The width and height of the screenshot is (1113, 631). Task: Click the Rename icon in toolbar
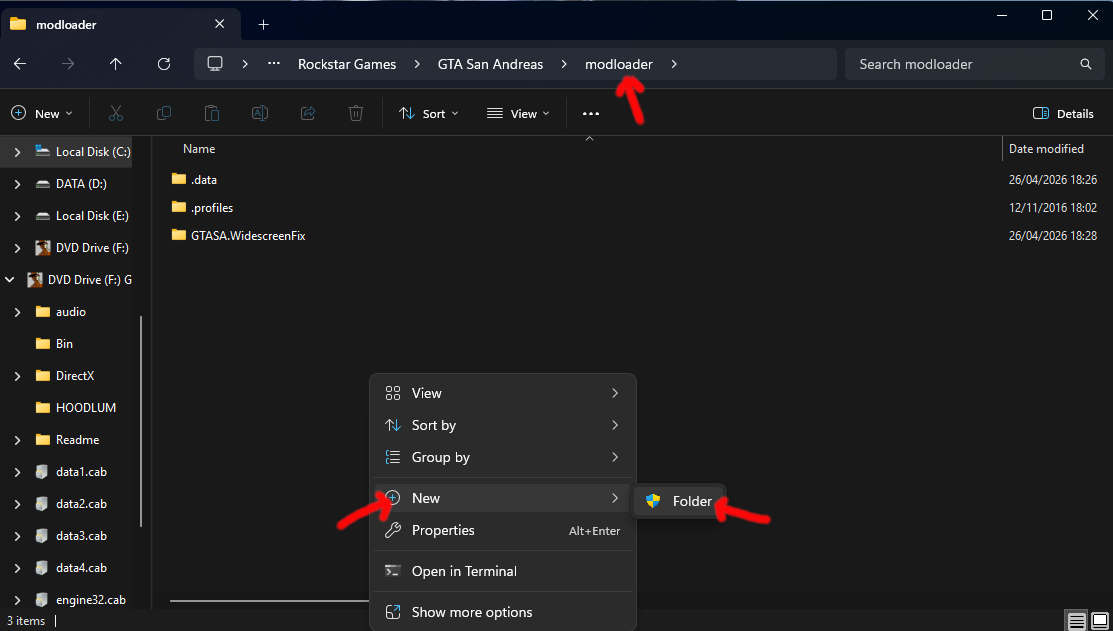point(260,114)
